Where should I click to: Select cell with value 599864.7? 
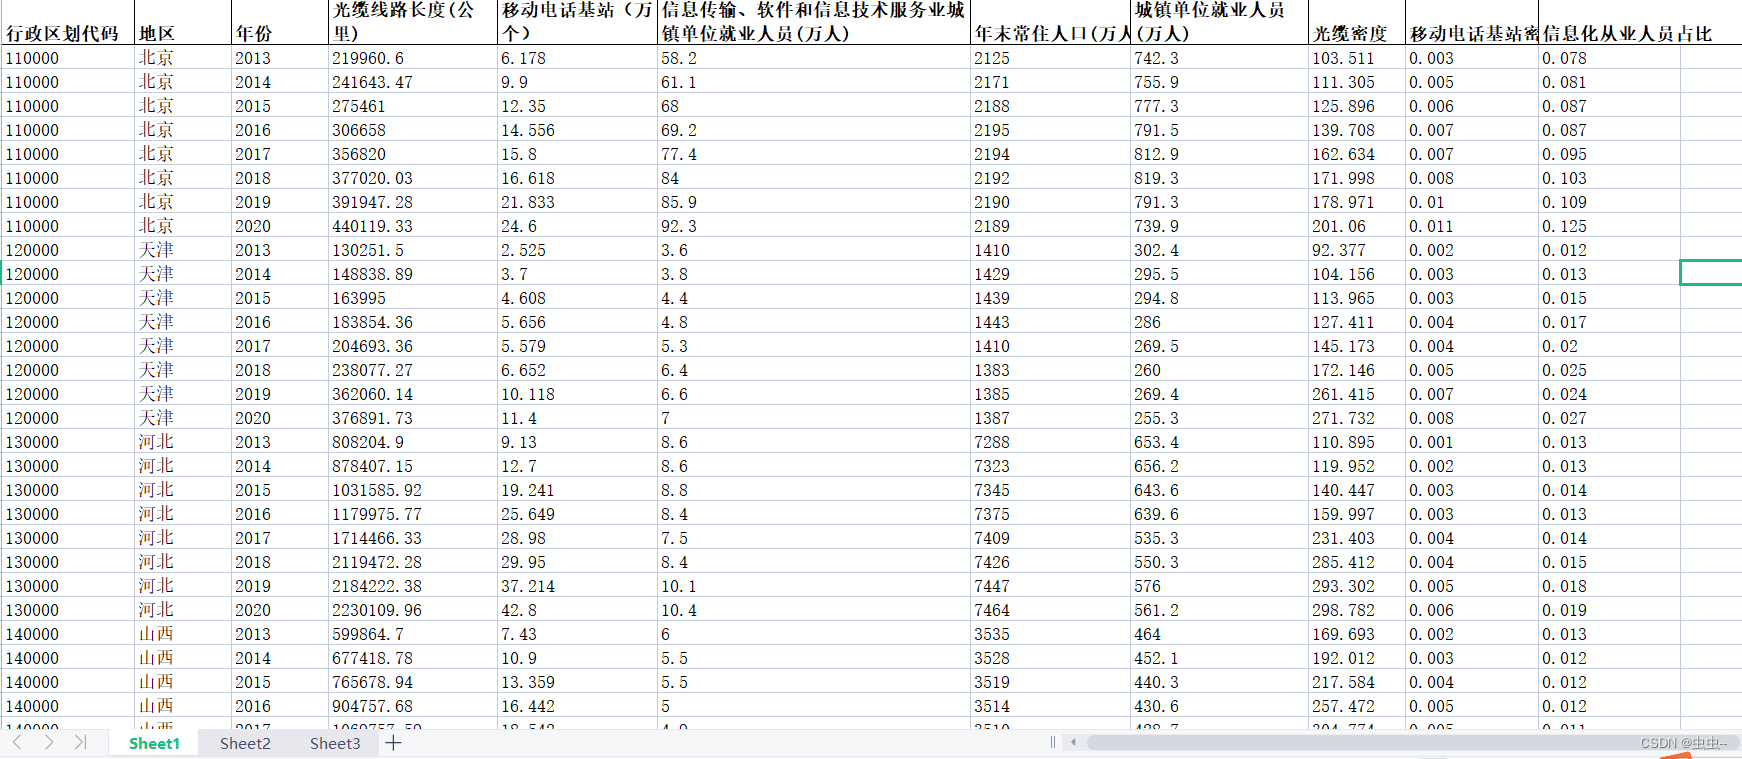click(x=413, y=634)
